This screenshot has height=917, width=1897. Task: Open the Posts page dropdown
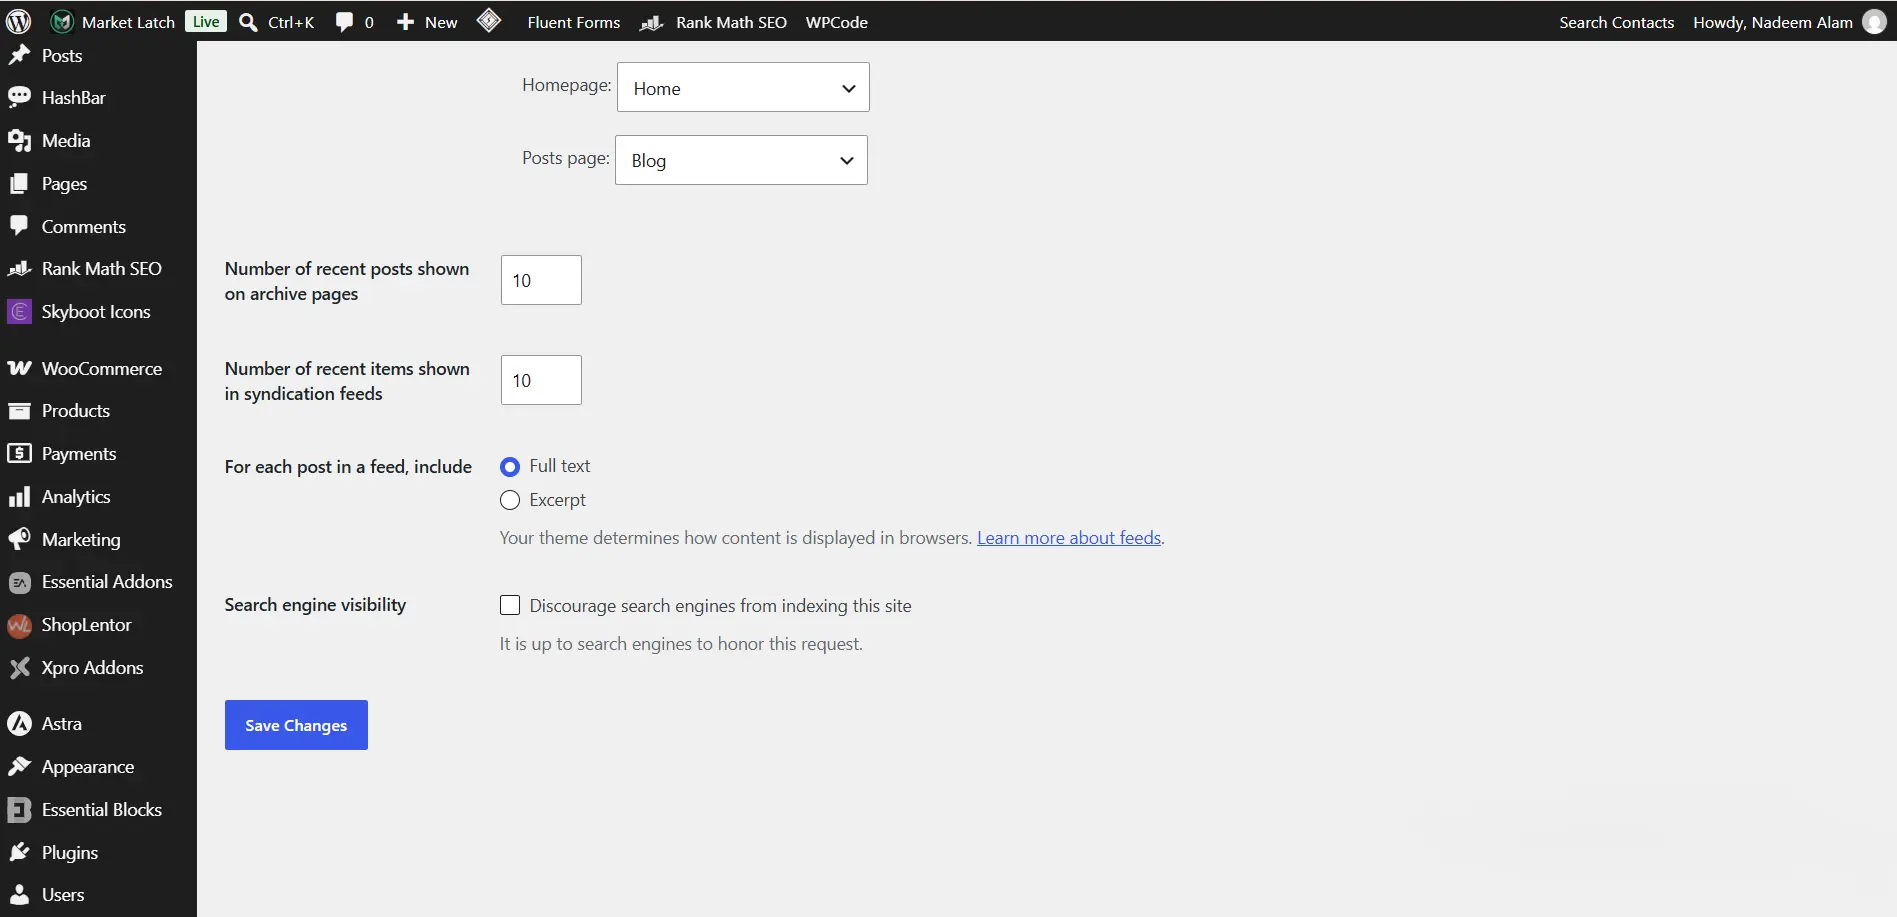coord(741,160)
